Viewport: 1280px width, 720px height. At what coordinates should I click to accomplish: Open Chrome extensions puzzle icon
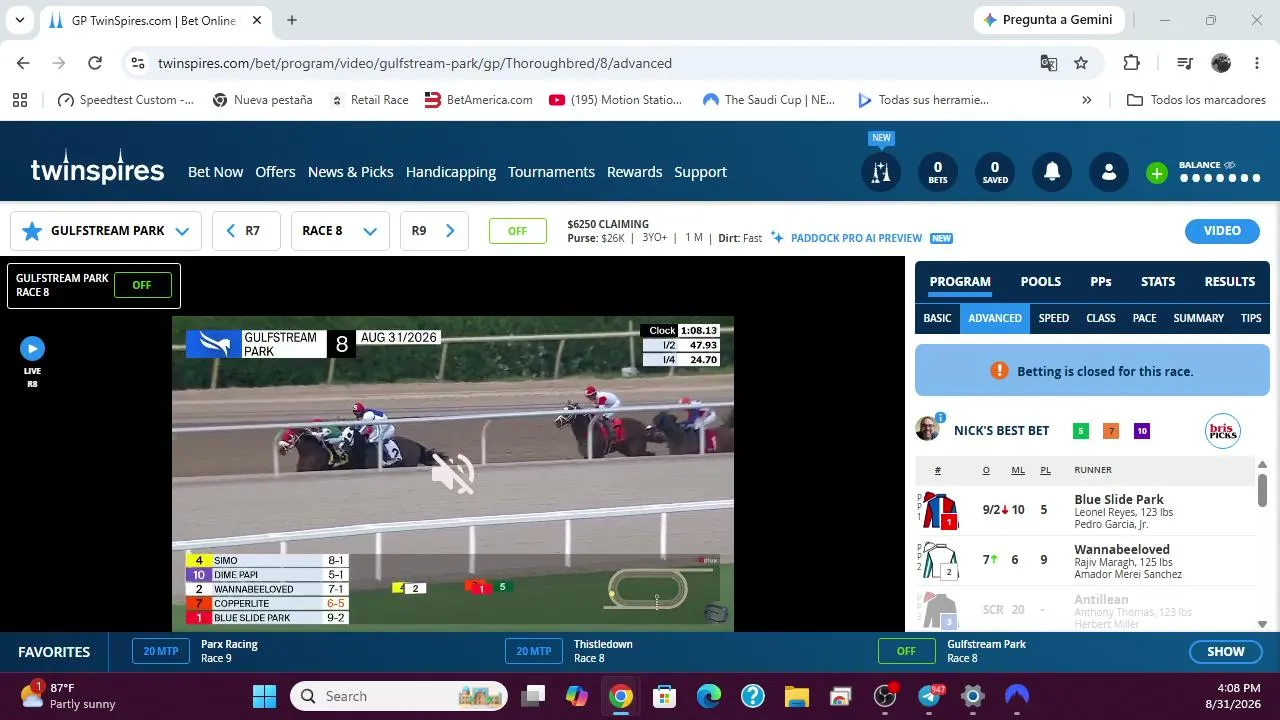[x=1132, y=63]
